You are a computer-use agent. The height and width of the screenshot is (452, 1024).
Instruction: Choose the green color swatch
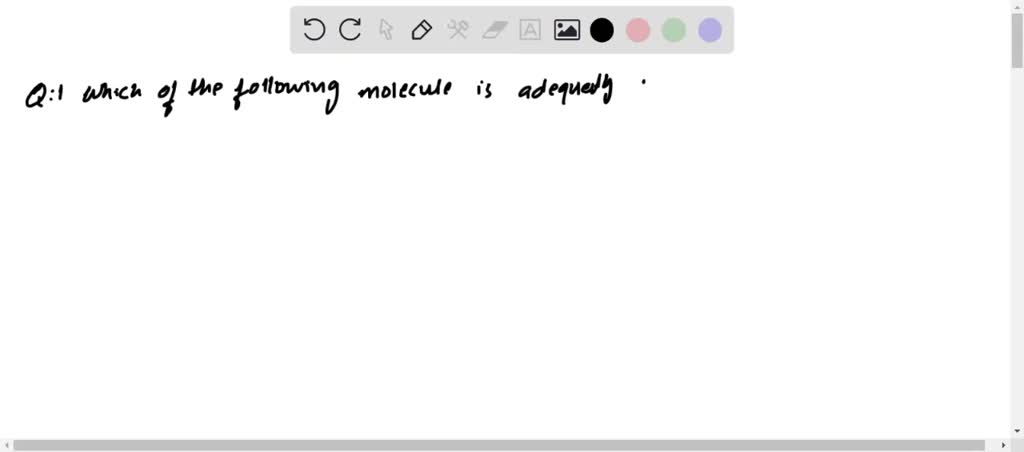673,30
